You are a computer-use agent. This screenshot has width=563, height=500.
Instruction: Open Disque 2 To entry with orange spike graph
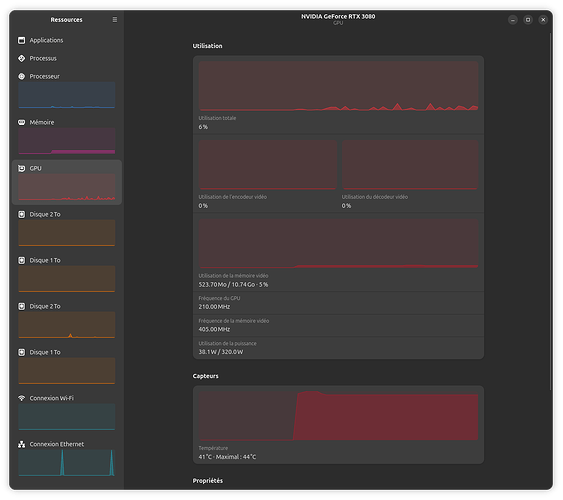point(67,320)
